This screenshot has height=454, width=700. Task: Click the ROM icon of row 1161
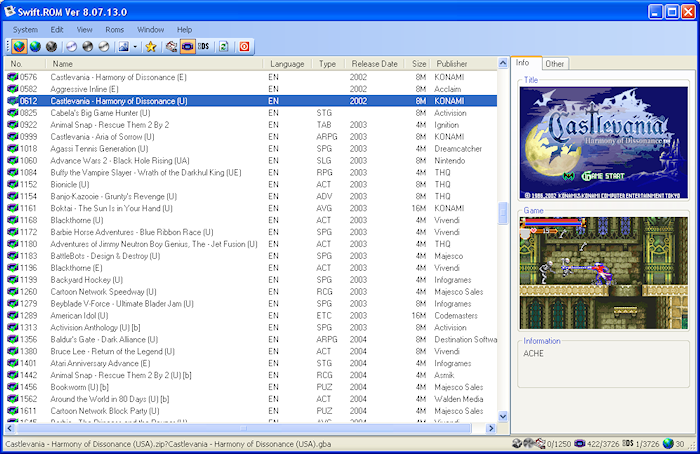tap(12, 208)
